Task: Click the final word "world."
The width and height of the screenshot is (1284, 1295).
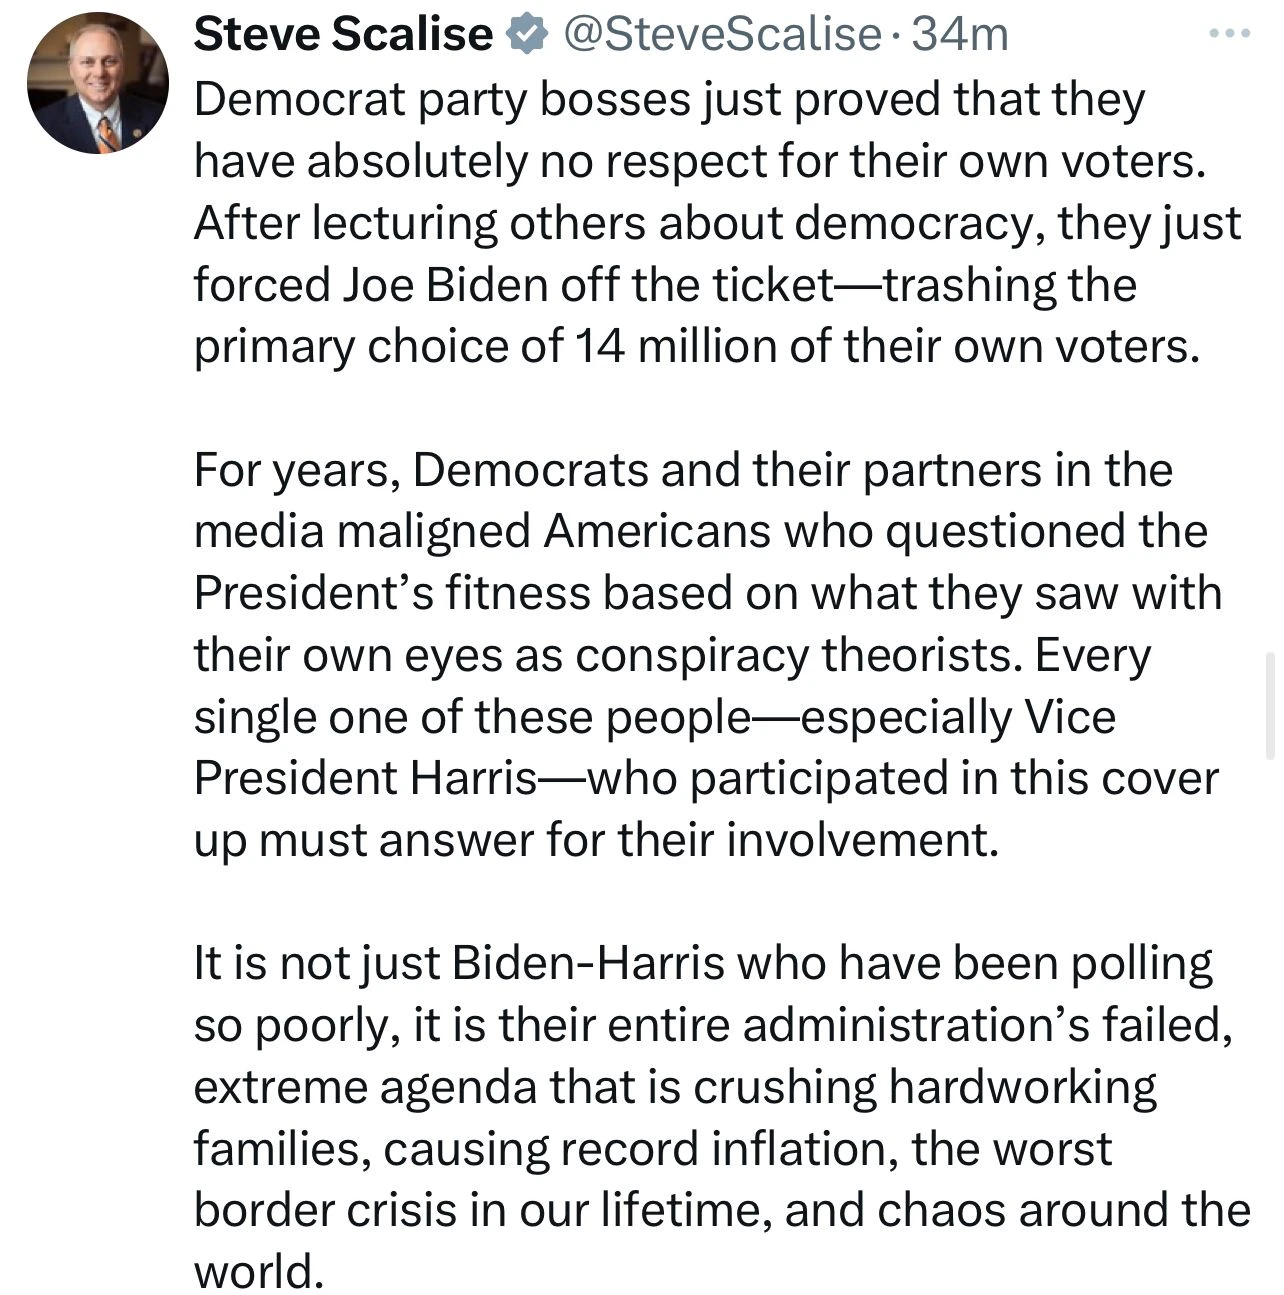Action: [259, 1272]
